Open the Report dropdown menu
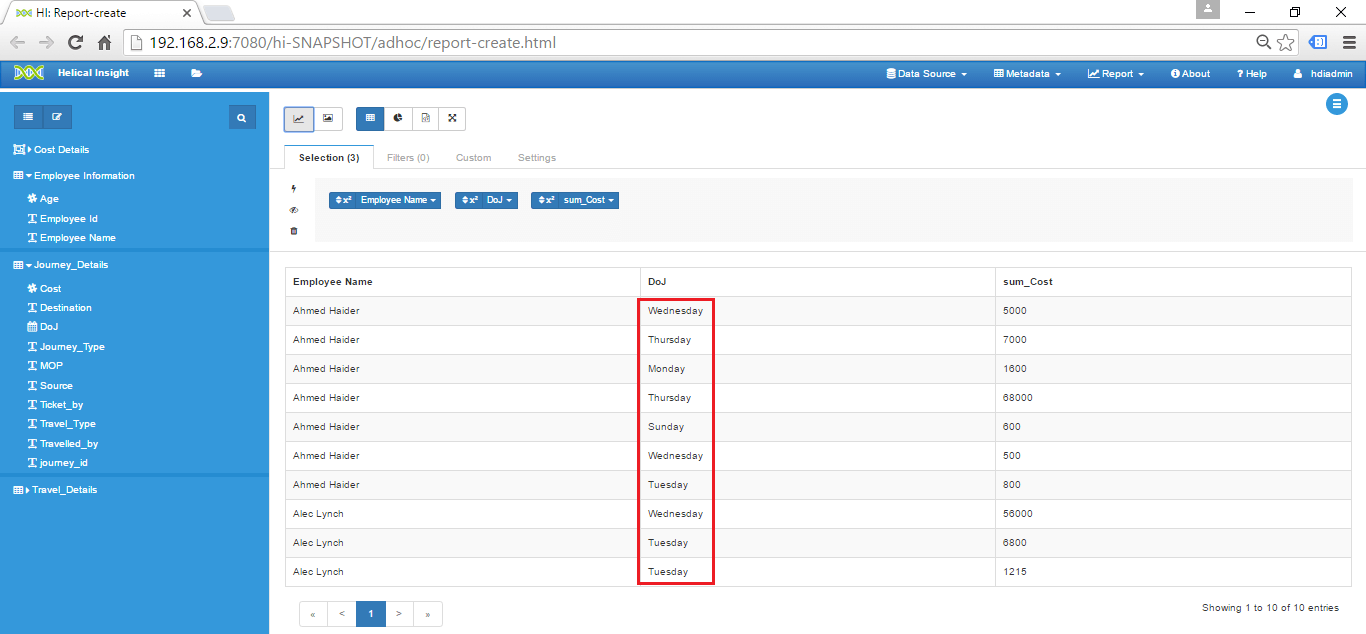 1116,74
